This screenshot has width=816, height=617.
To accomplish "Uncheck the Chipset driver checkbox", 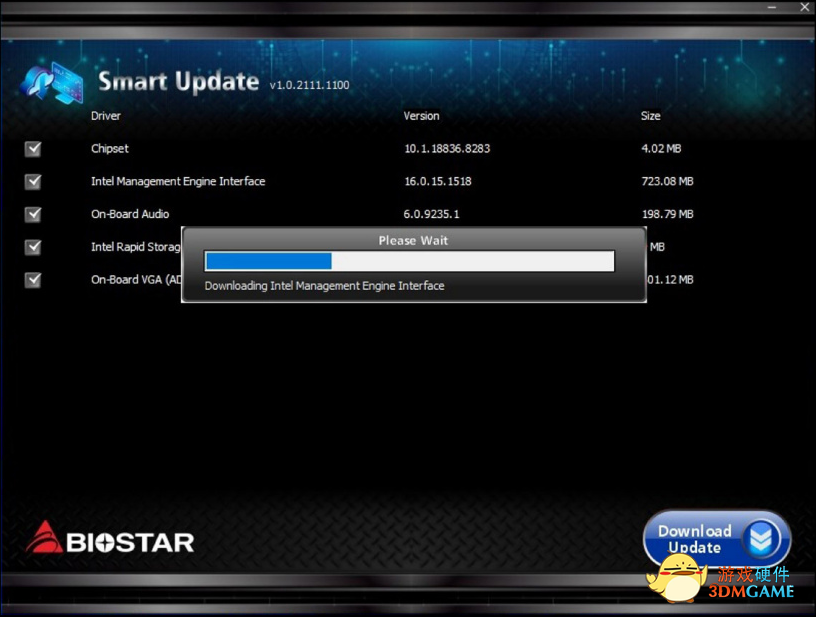I will tap(33, 149).
